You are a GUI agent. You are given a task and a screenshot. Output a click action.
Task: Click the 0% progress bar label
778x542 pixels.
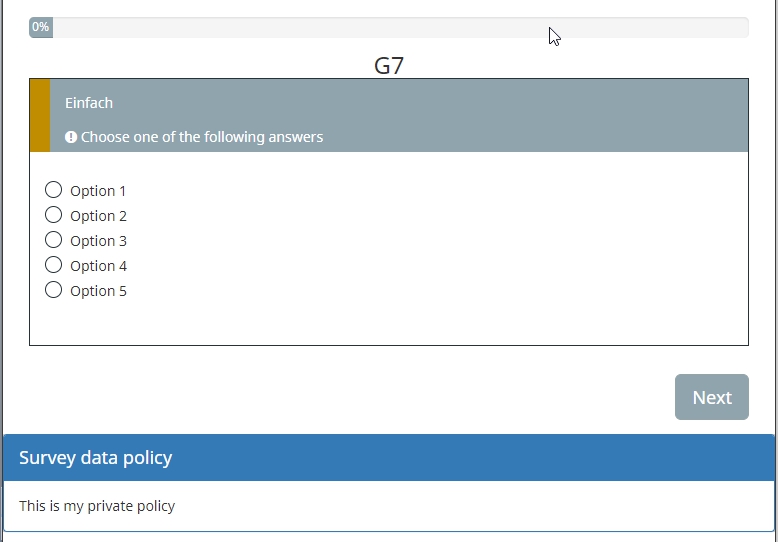(x=41, y=27)
